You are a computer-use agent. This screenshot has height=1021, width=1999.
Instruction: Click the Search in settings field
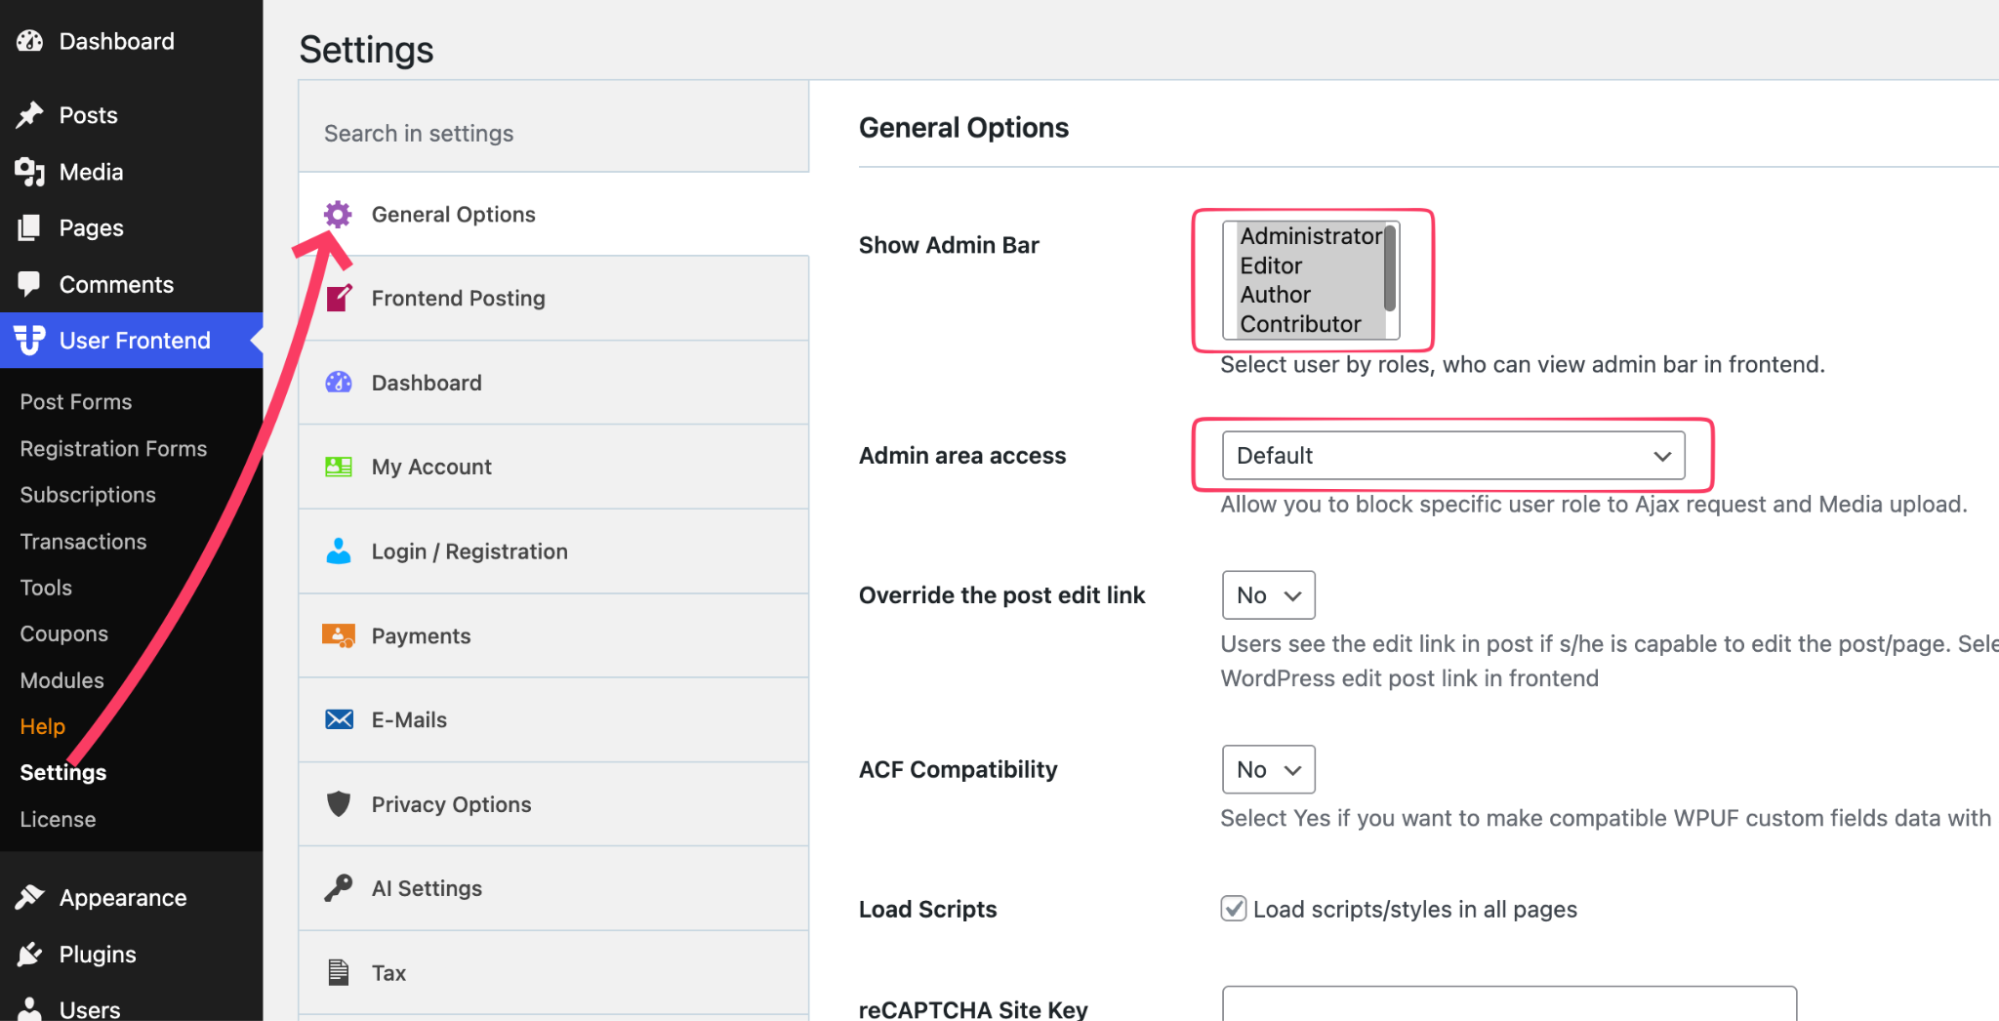point(554,133)
